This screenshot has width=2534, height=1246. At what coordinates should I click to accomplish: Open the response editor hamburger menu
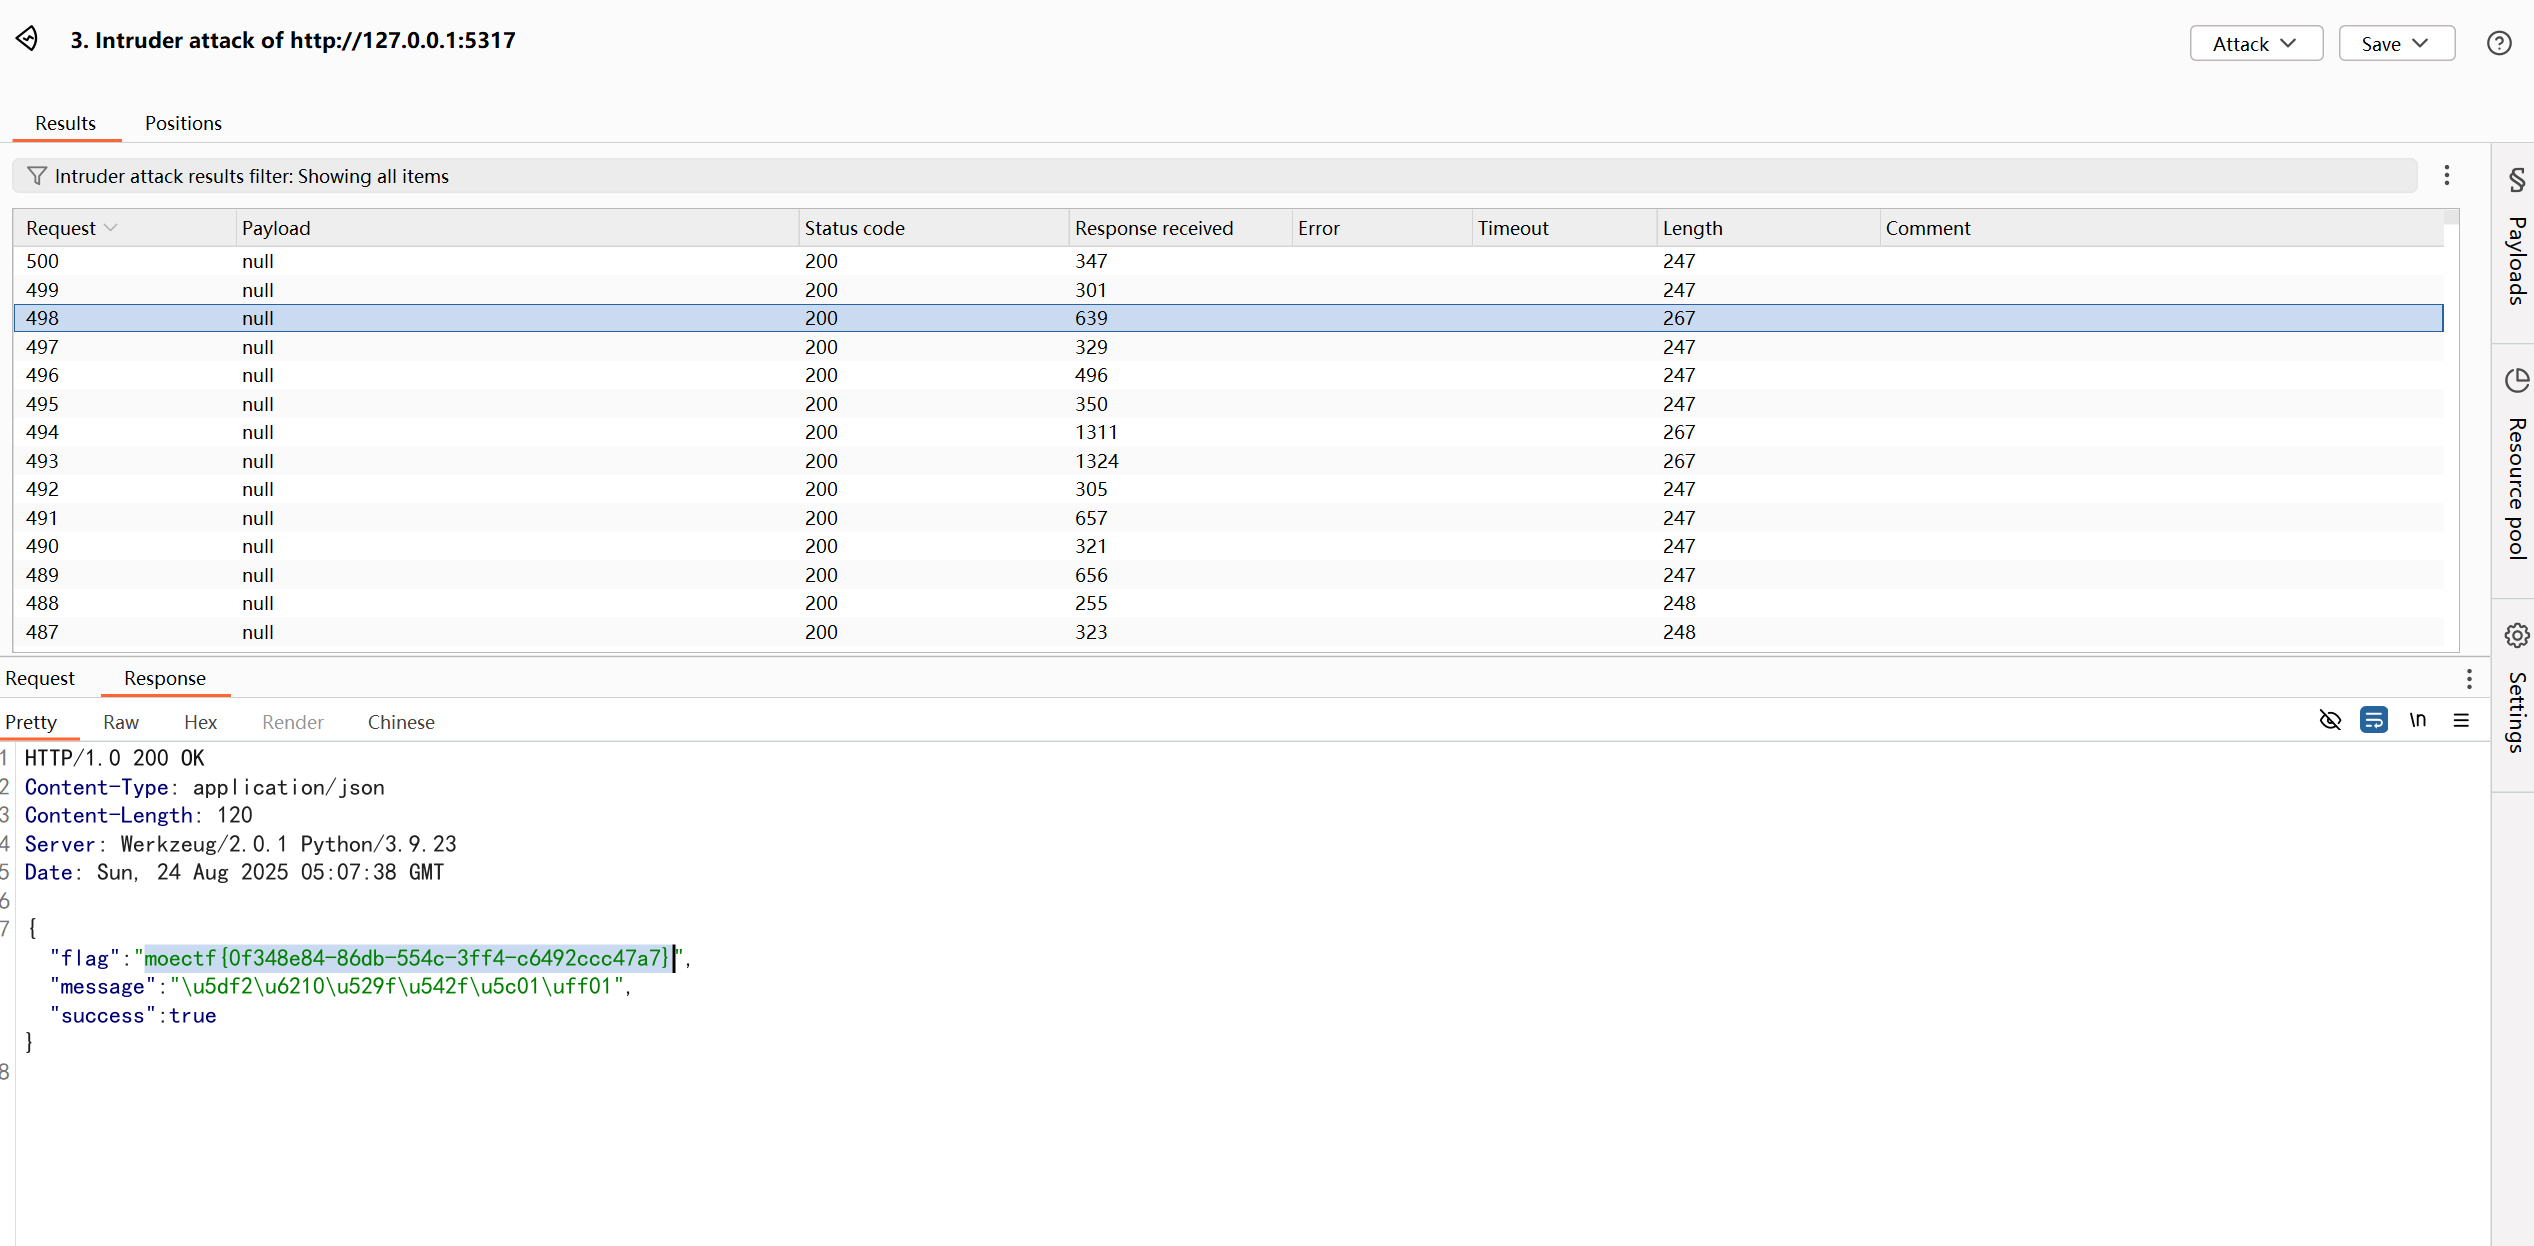coord(2461,720)
